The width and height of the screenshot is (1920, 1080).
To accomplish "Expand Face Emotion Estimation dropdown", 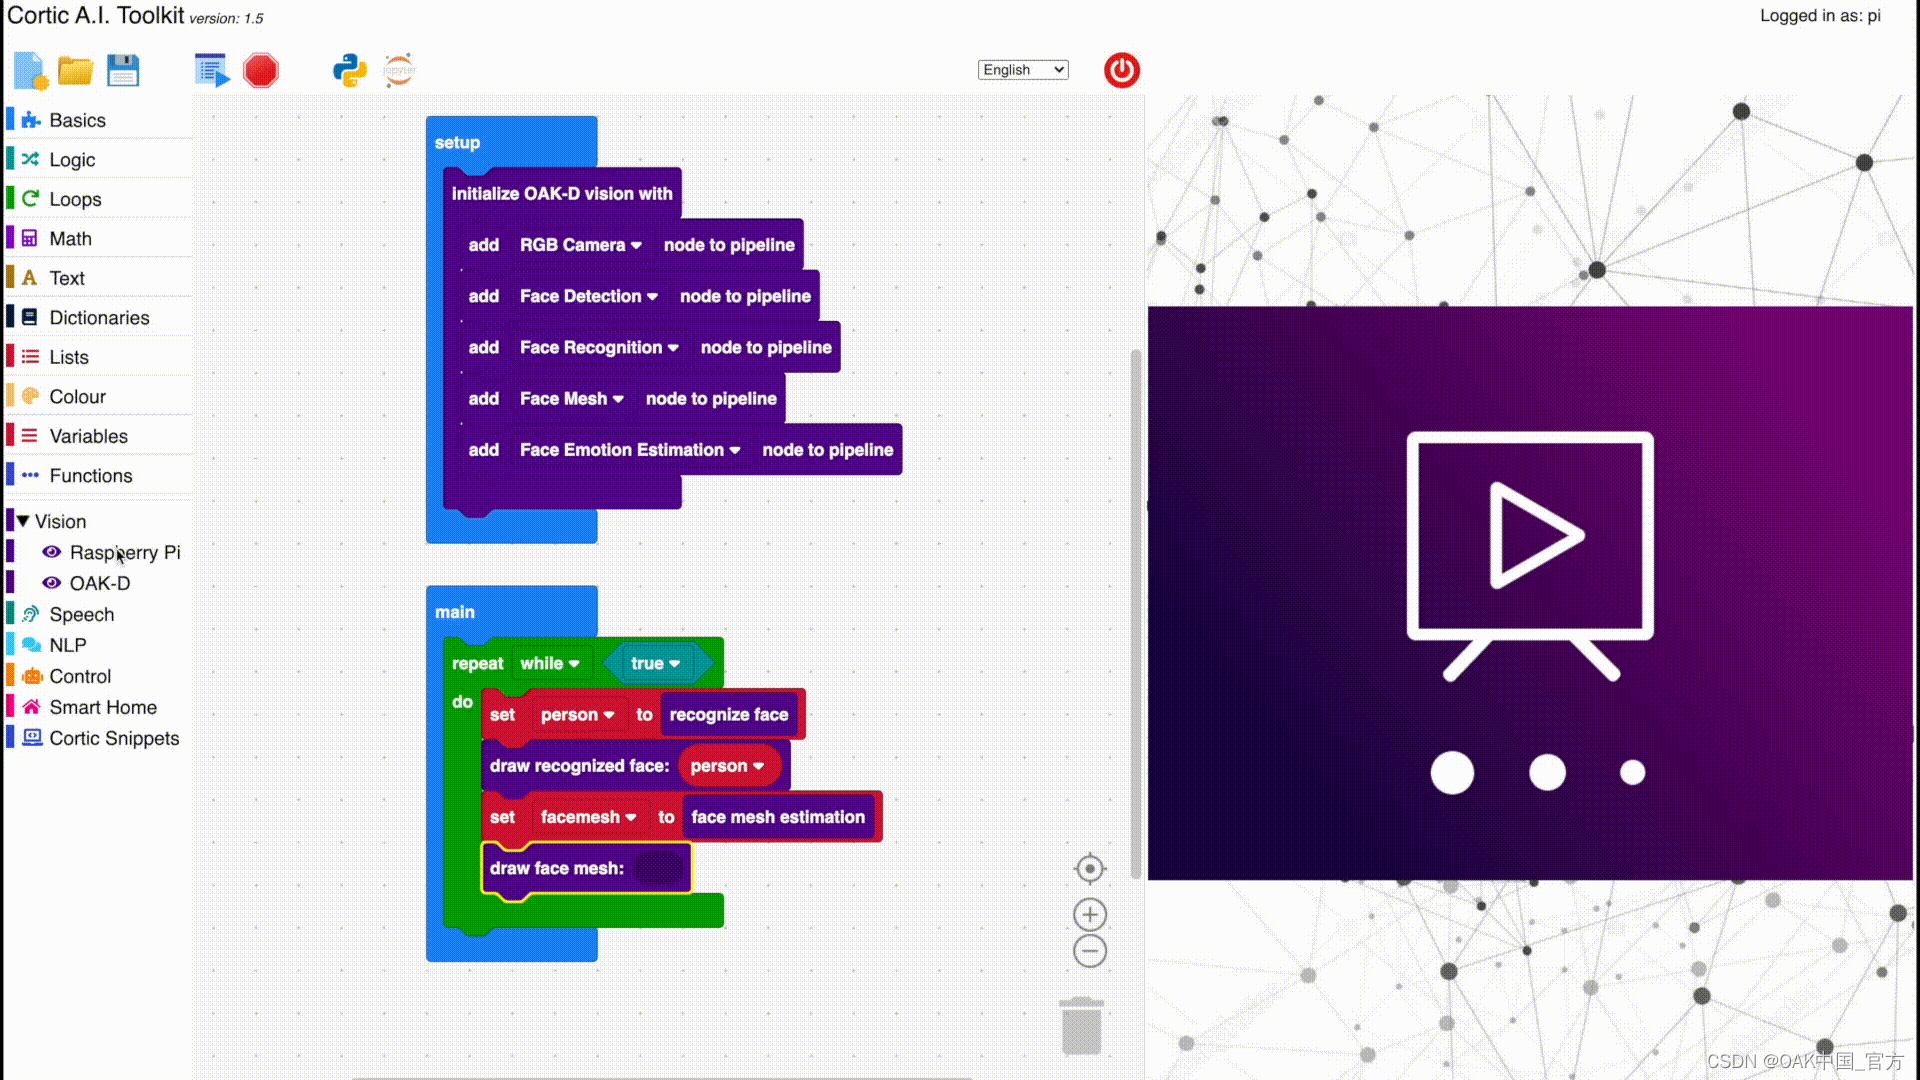I will 735,450.
